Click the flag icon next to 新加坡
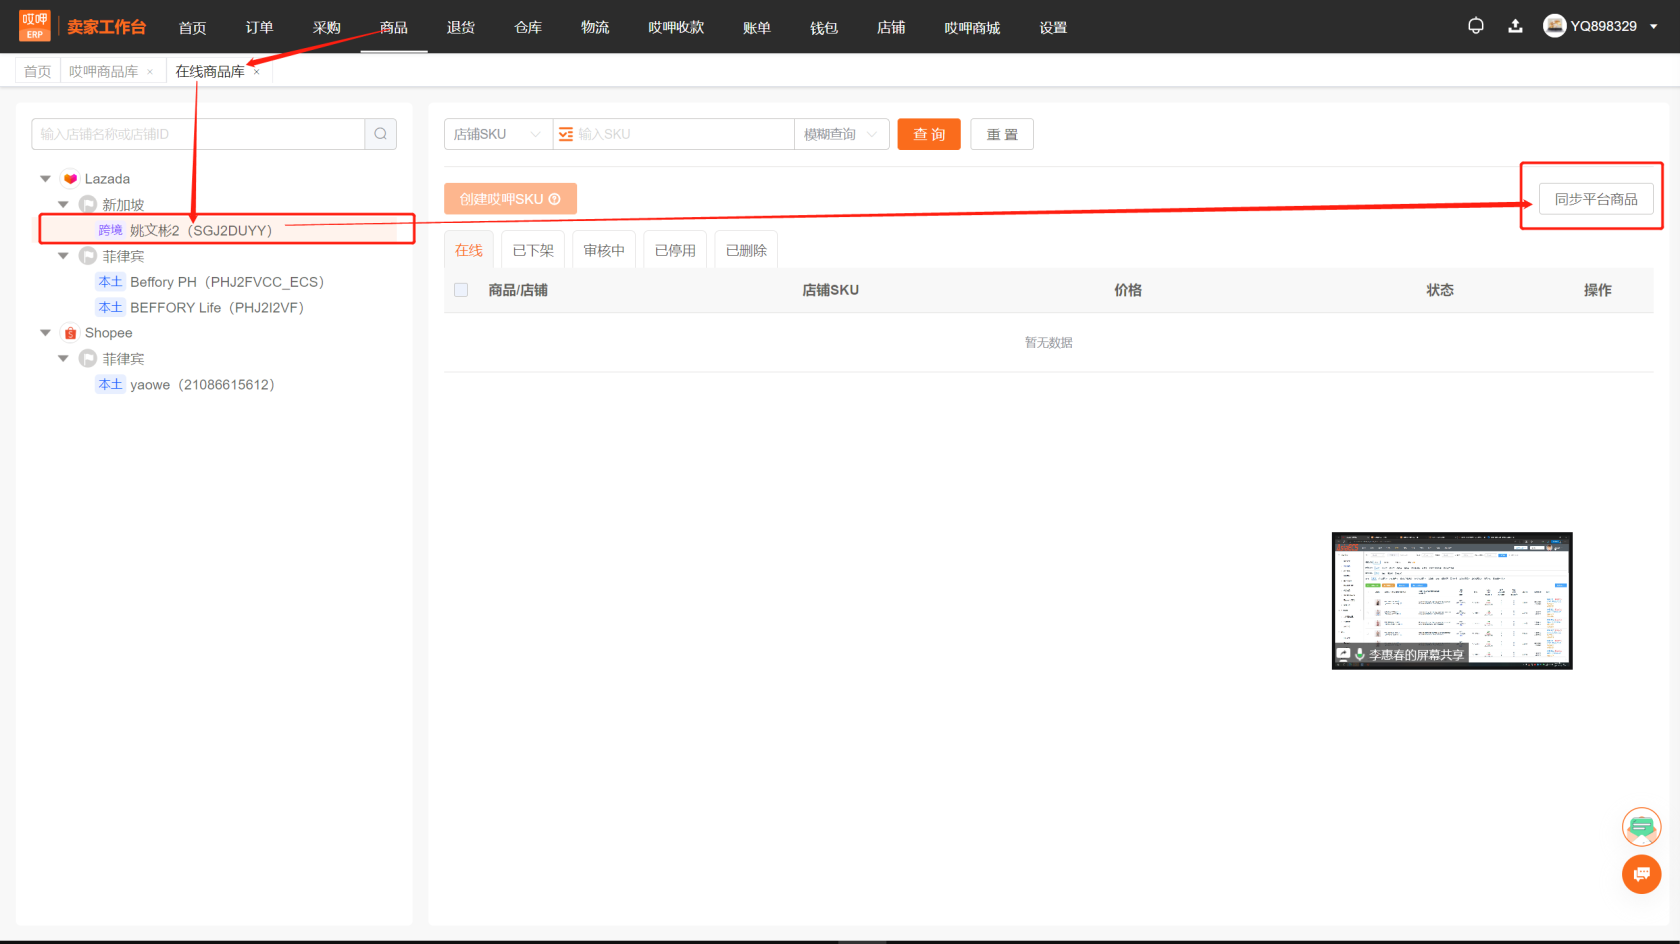 88,205
